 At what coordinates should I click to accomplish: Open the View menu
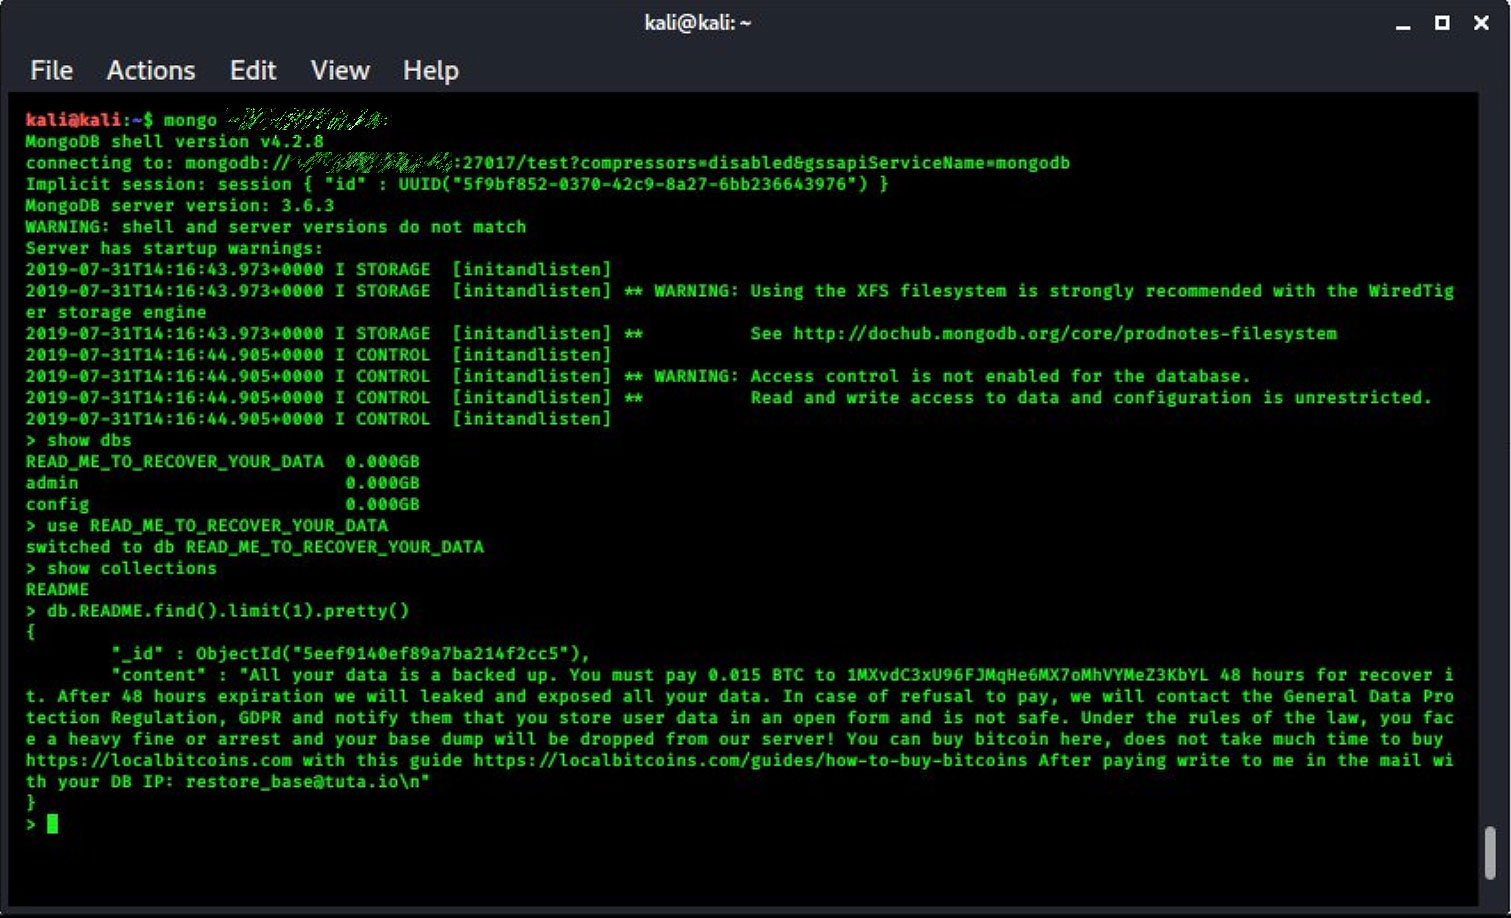pyautogui.click(x=340, y=70)
